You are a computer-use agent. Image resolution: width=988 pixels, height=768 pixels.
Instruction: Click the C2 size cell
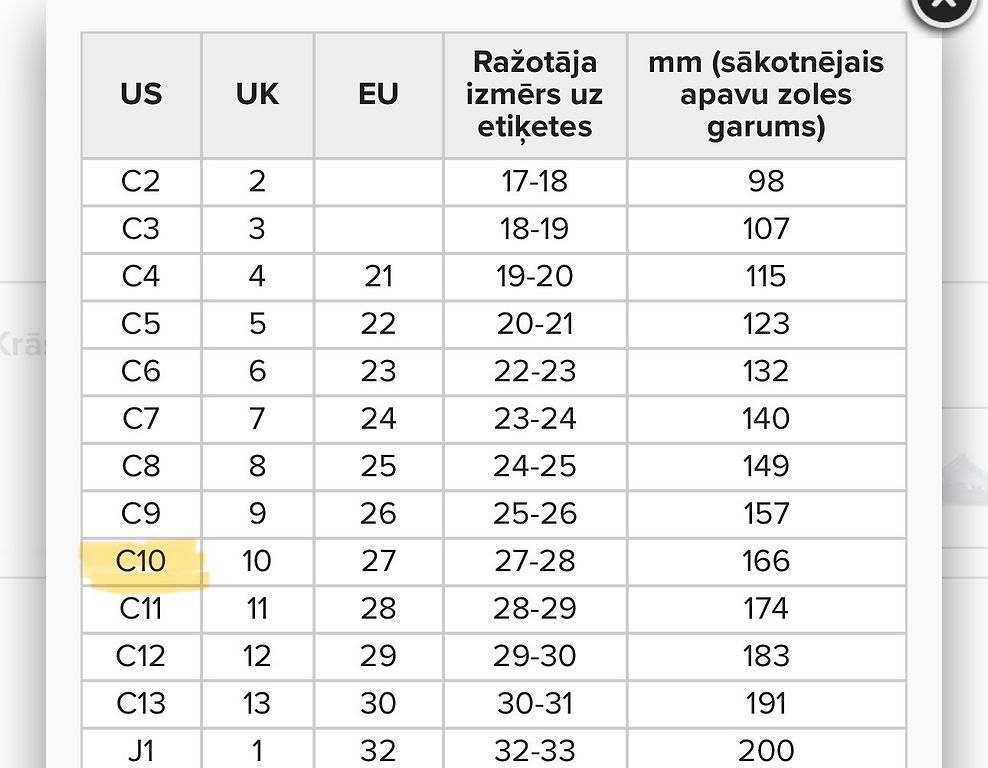pos(141,182)
